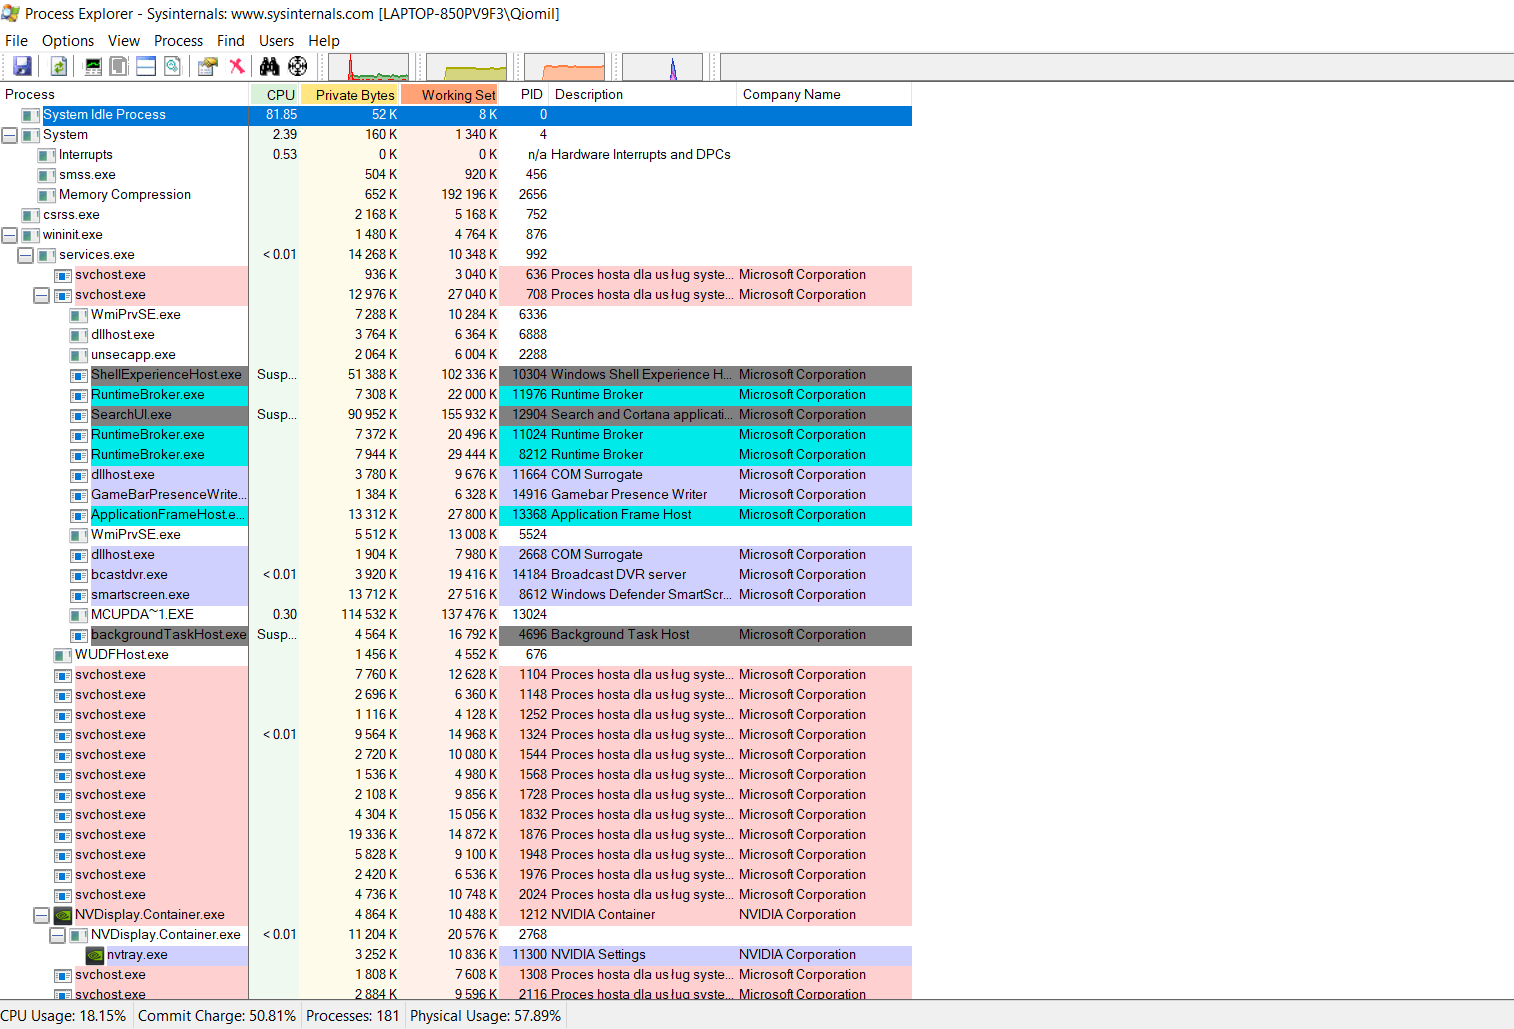Image resolution: width=1514 pixels, height=1029 pixels.
Task: Open the Options menu
Action: click(68, 41)
